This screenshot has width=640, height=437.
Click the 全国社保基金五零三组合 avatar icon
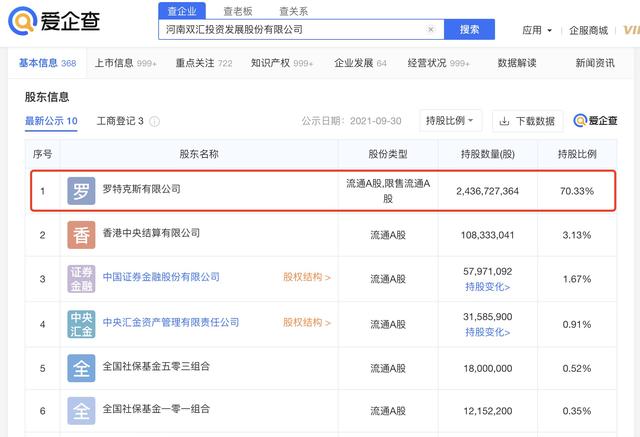click(81, 368)
